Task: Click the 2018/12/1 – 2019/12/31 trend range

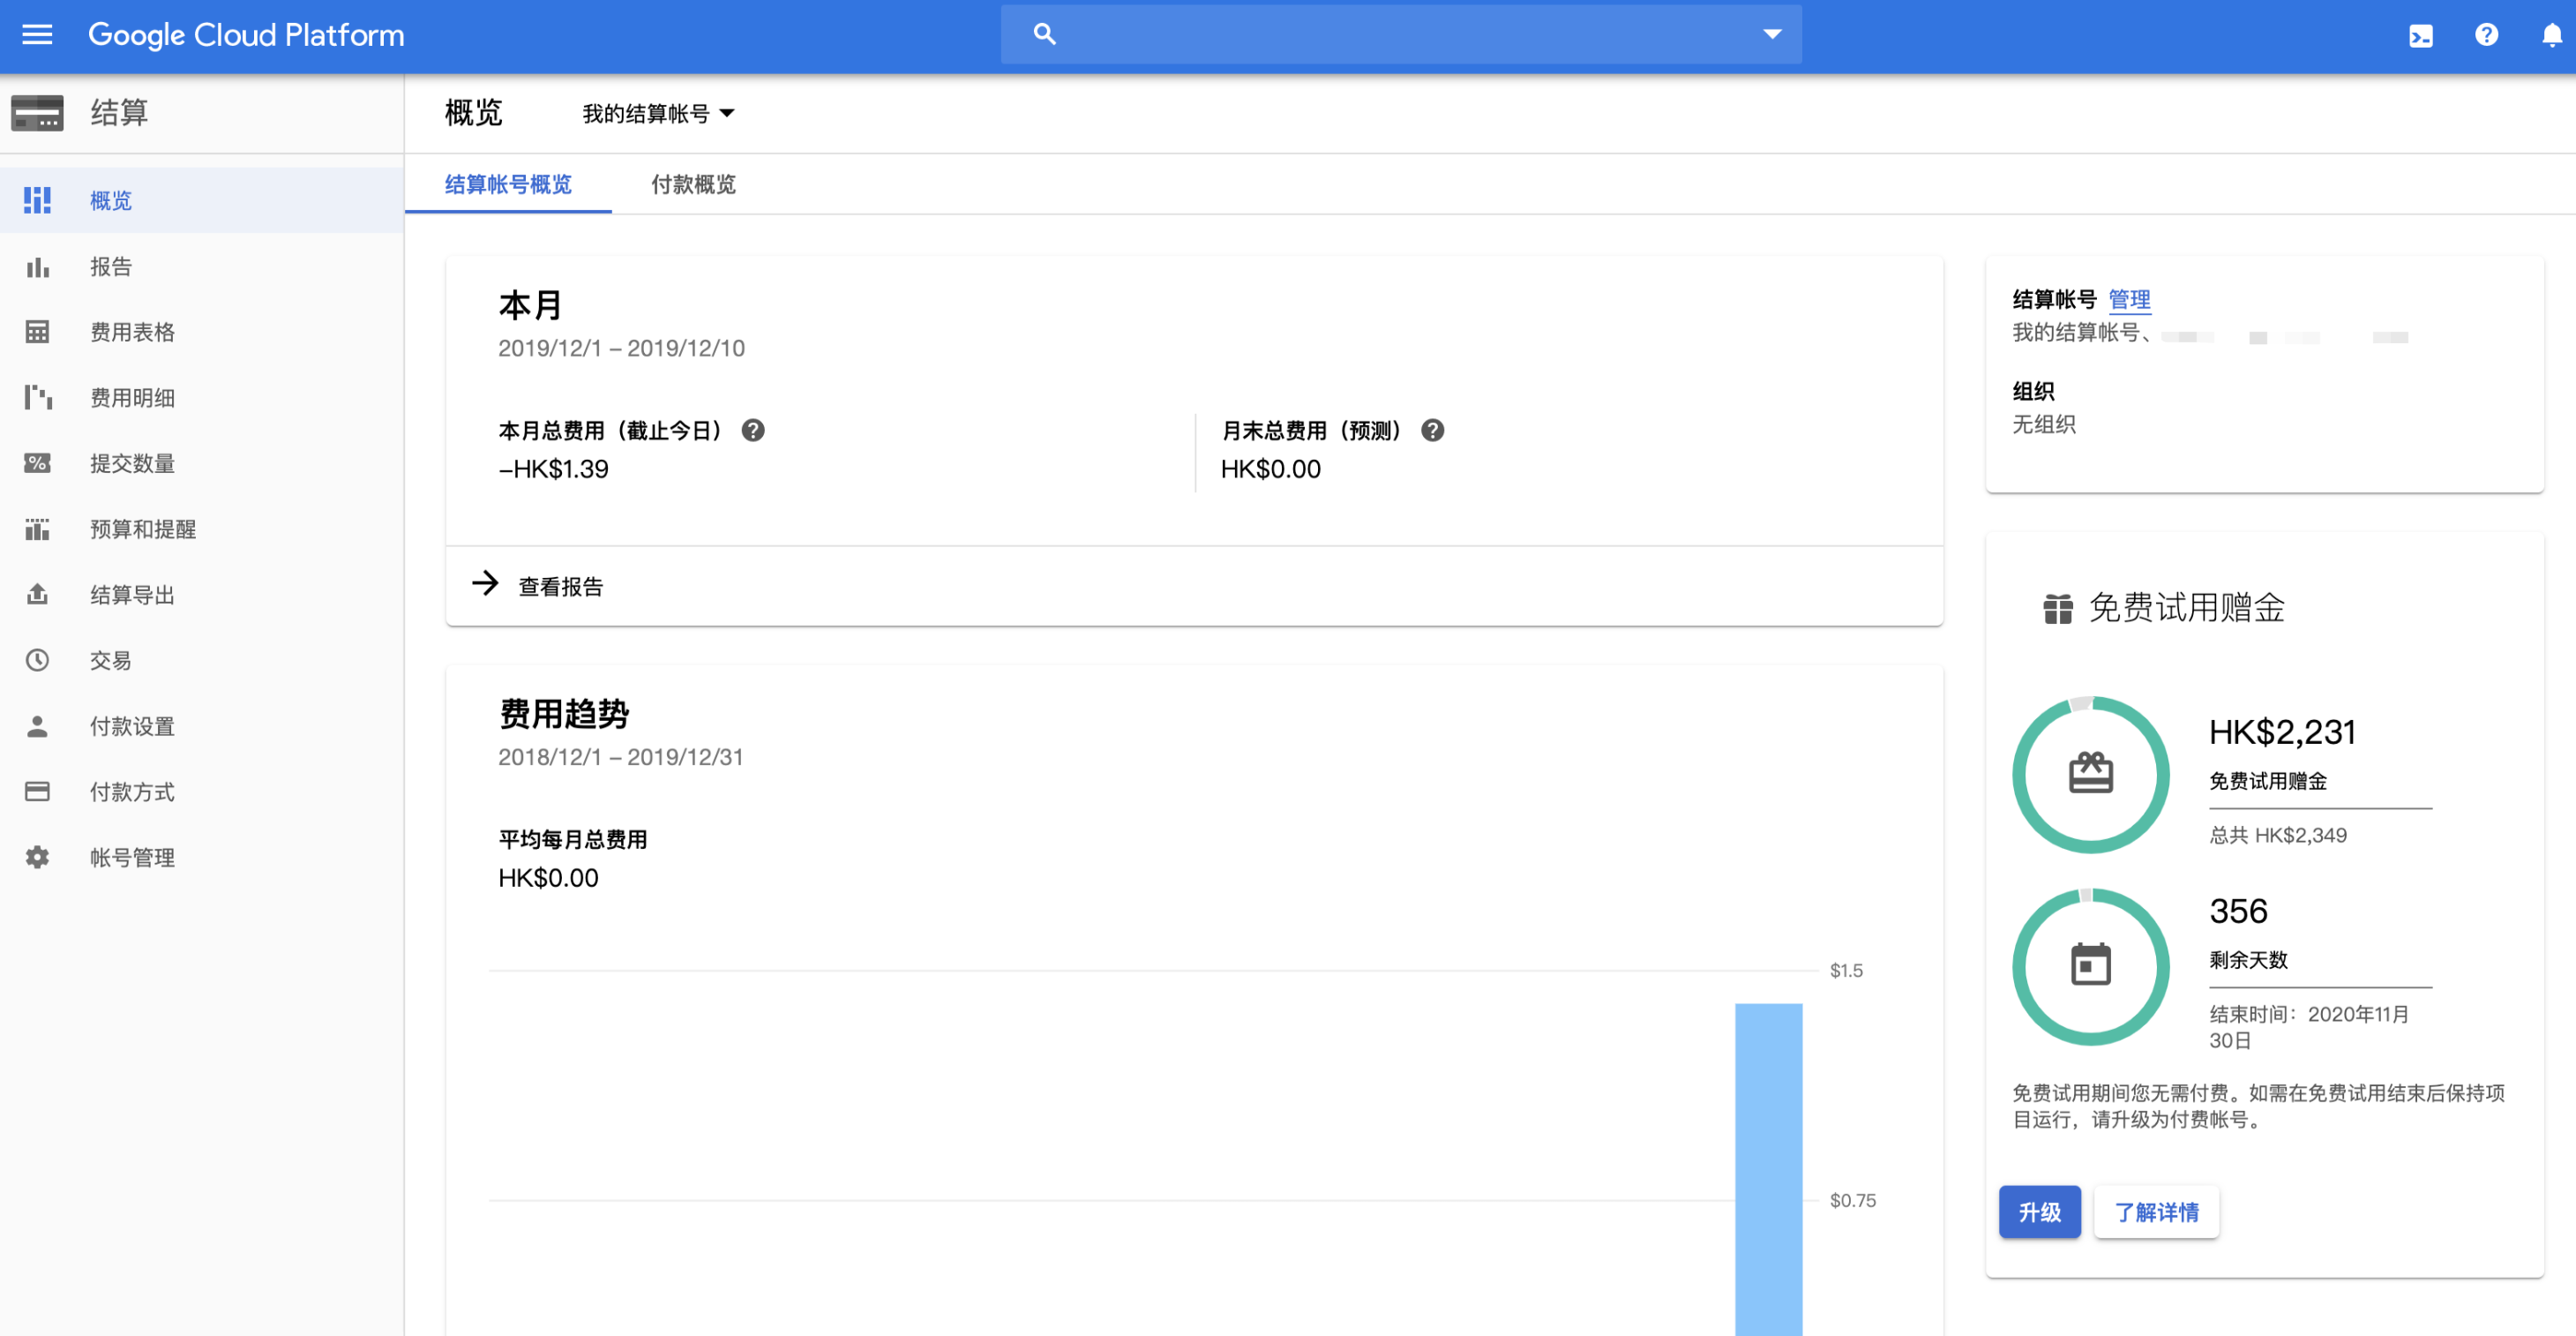Action: click(621, 757)
